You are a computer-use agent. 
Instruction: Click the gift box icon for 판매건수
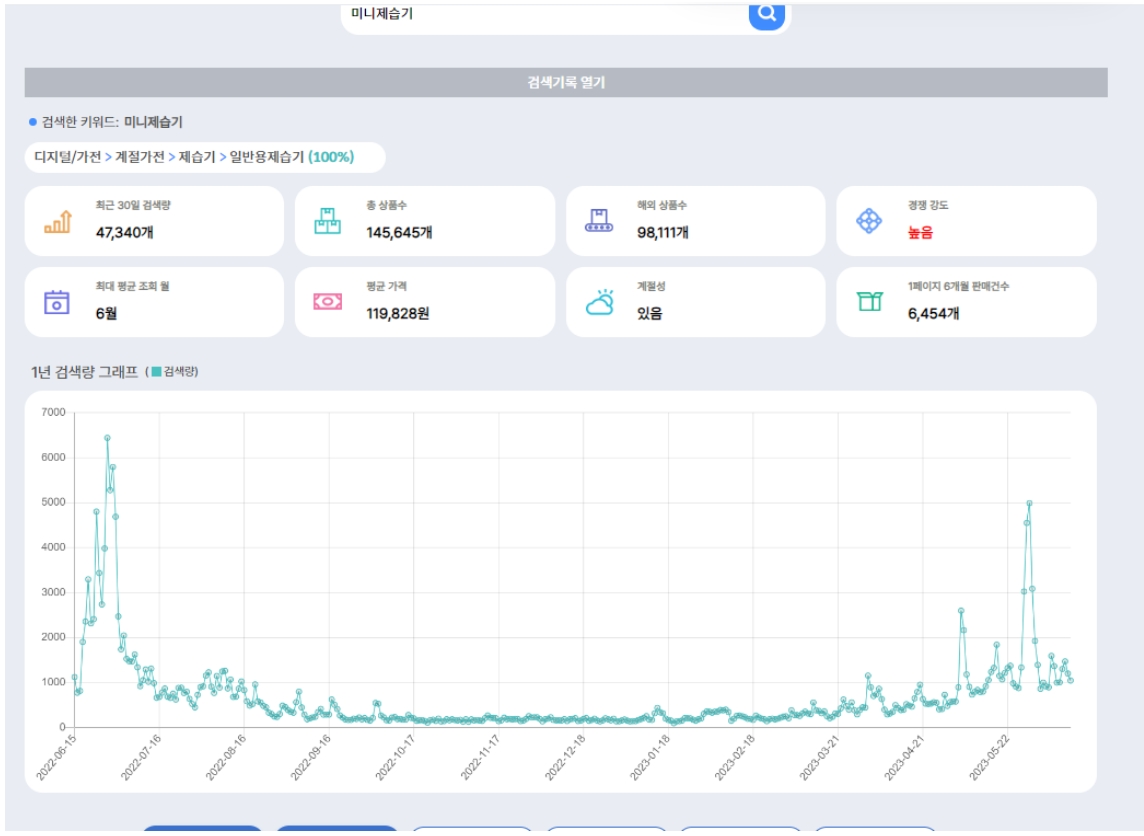pyautogui.click(x=870, y=301)
